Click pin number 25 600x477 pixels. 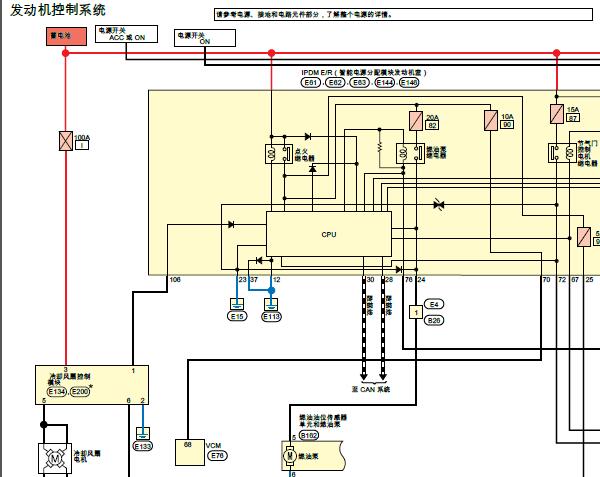pyautogui.click(x=589, y=280)
